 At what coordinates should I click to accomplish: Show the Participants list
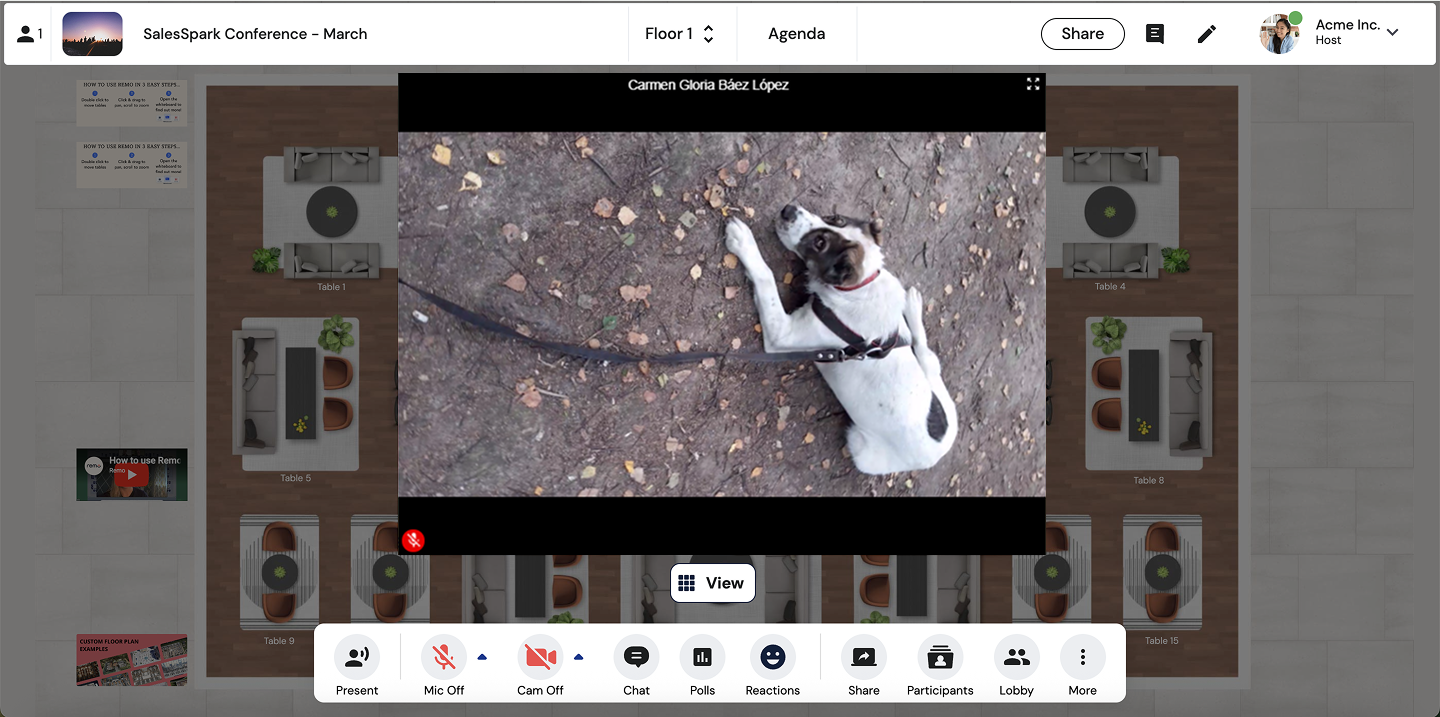pos(940,658)
